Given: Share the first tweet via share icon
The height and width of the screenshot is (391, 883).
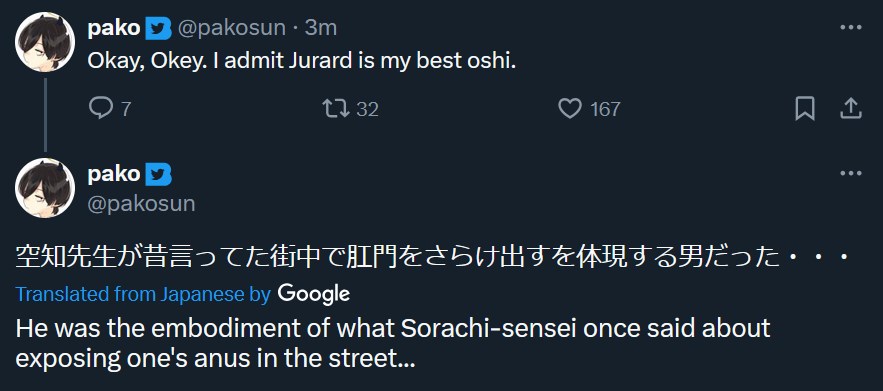Looking at the screenshot, I should (850, 108).
